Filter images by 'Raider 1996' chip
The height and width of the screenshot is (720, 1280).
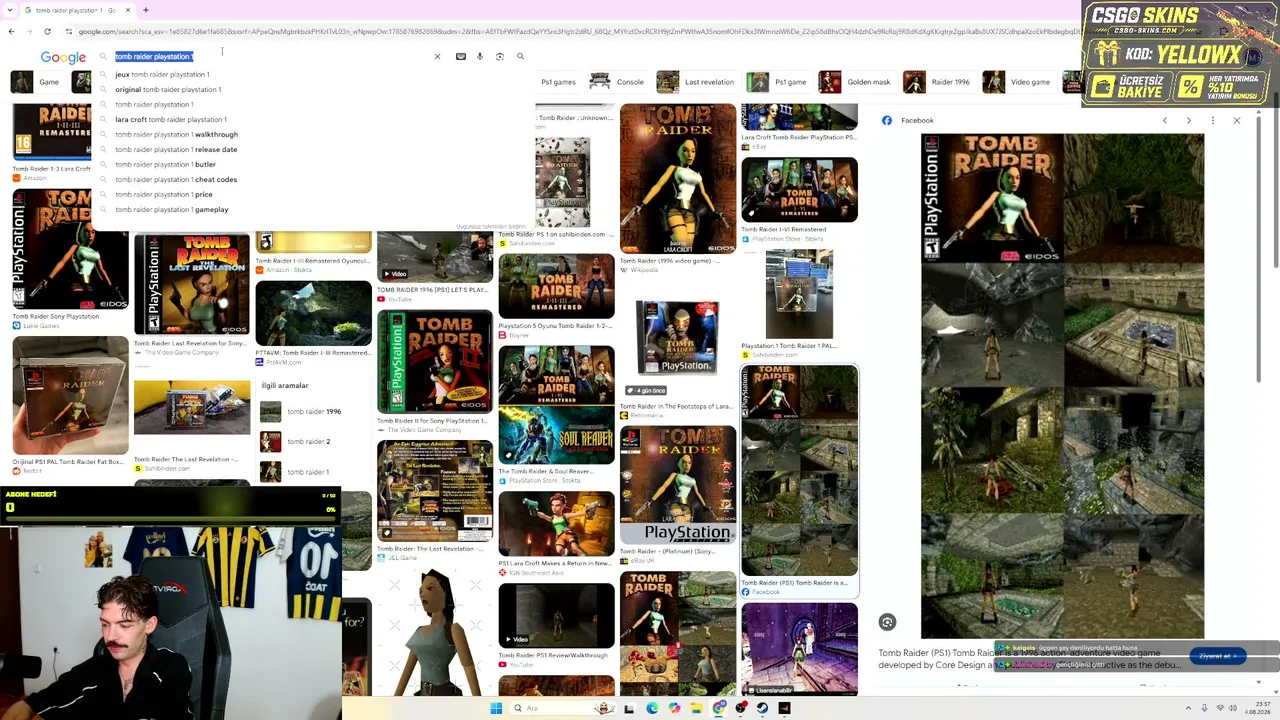coord(938,82)
